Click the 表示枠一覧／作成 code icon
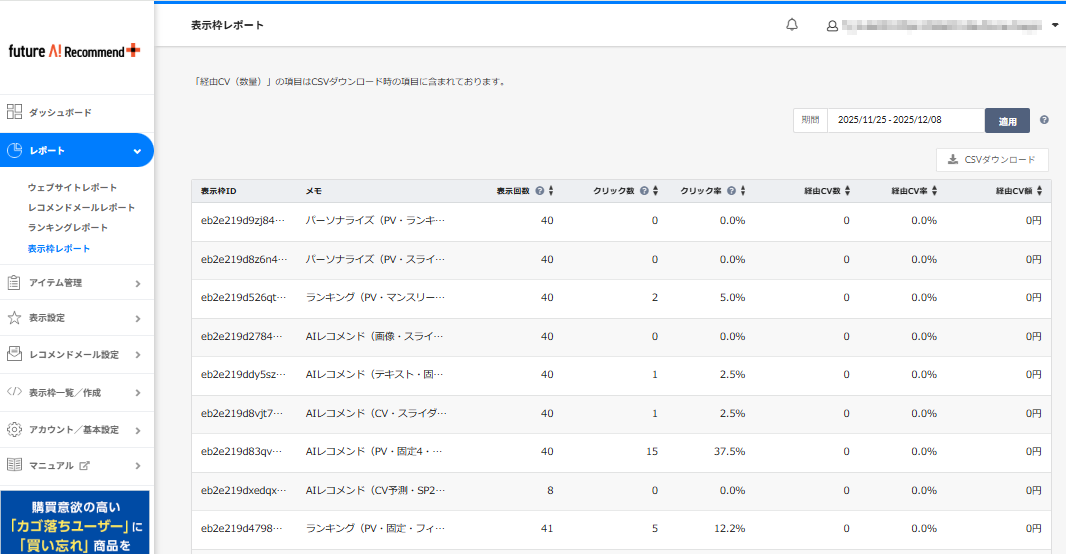 coord(14,392)
